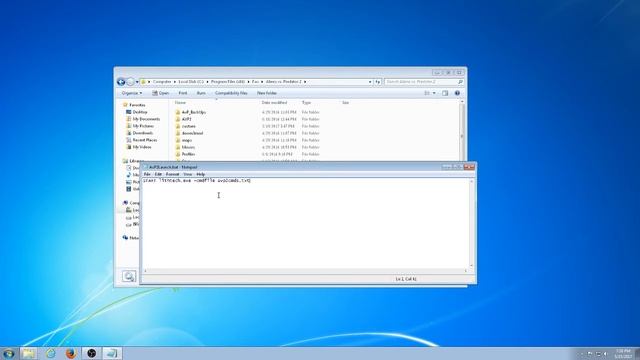Sort files by the Type column header
Viewport: 640px width, 360px height.
(306, 103)
